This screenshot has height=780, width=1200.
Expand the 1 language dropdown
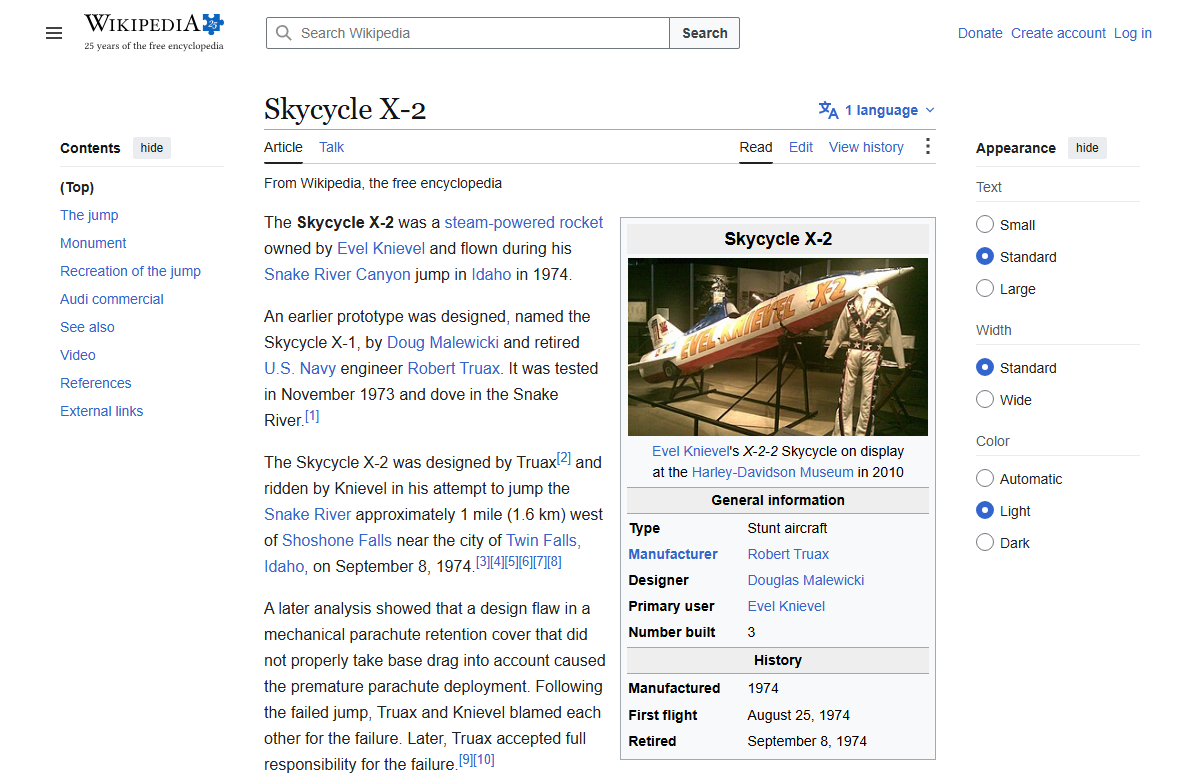(x=877, y=110)
